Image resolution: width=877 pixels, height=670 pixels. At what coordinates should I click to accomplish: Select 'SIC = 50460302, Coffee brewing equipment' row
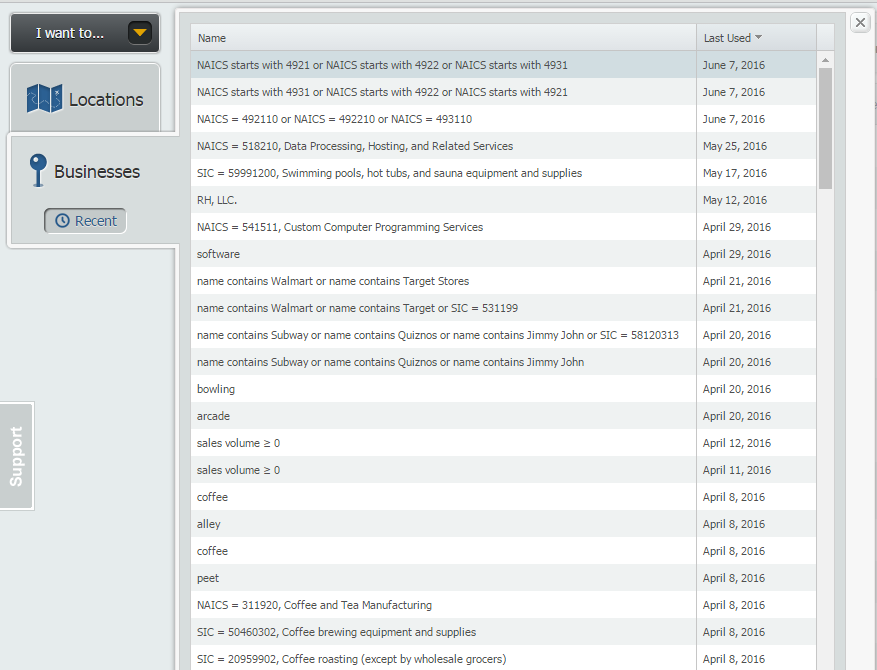coord(503,632)
